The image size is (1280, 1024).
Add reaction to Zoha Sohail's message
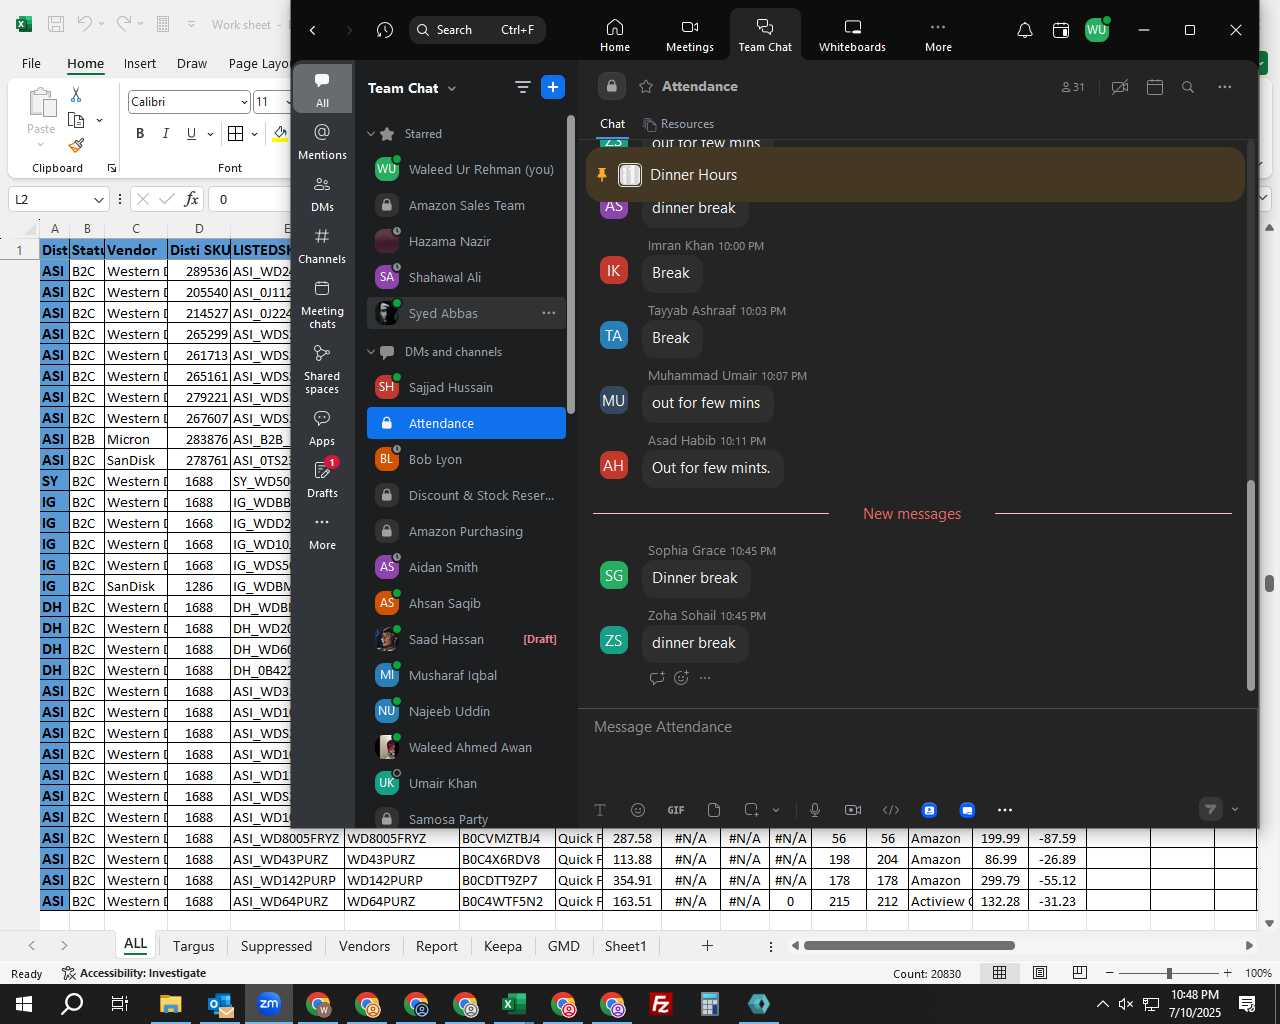(x=681, y=677)
